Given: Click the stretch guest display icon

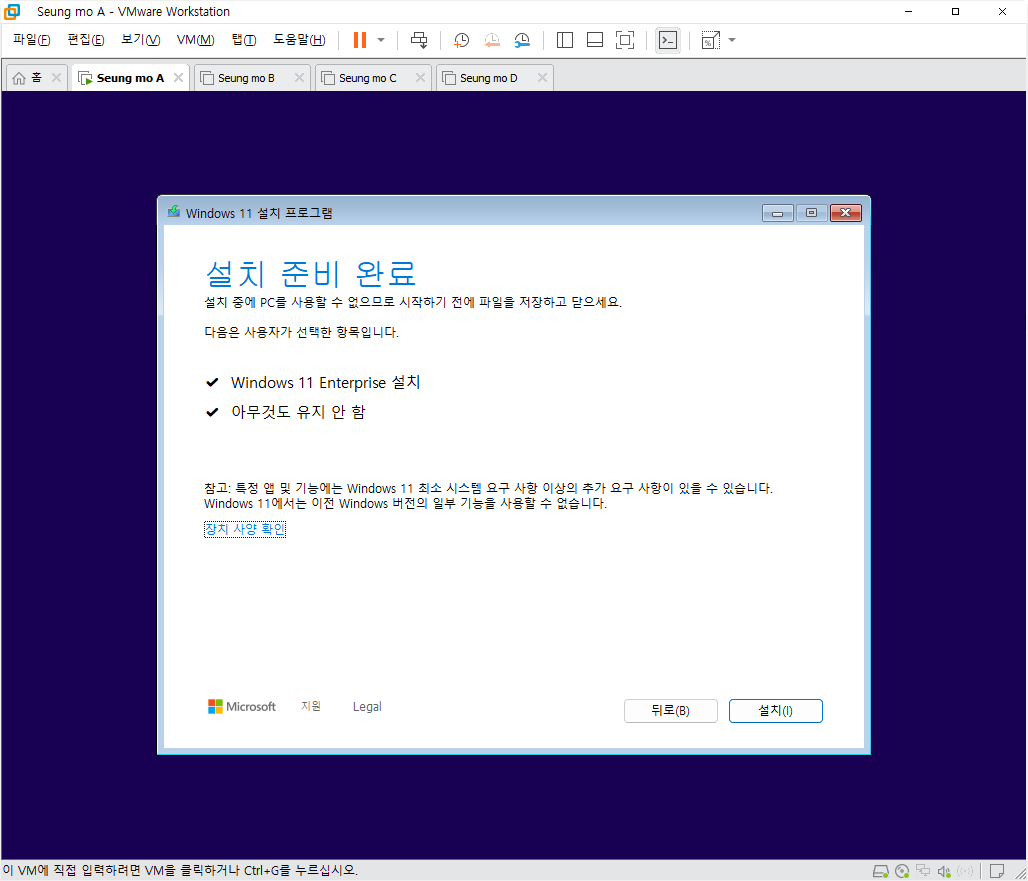Looking at the screenshot, I should [711, 41].
